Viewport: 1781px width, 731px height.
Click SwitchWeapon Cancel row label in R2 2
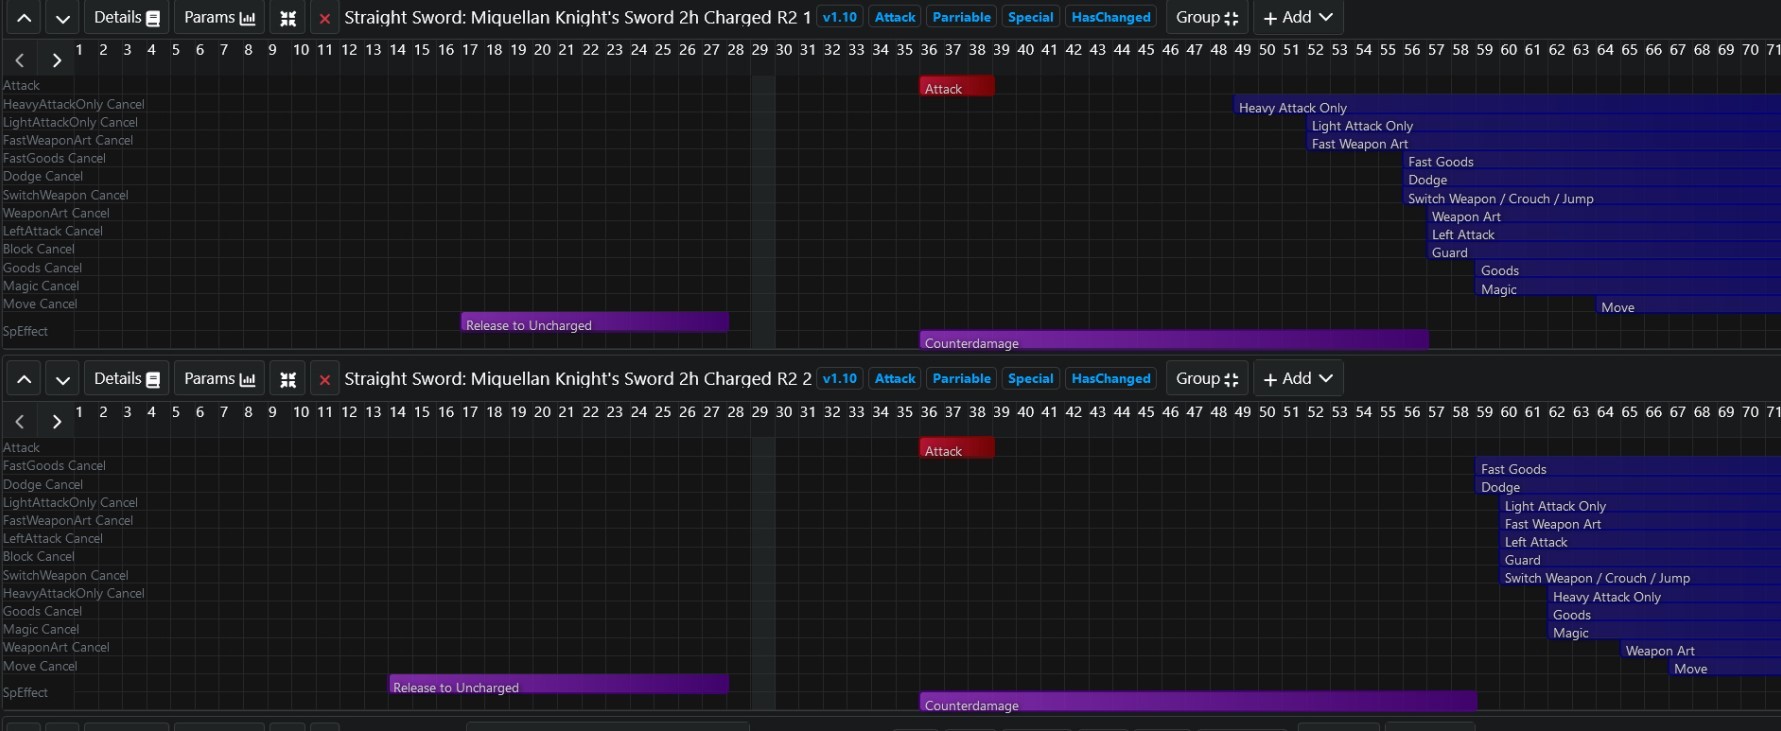(65, 575)
